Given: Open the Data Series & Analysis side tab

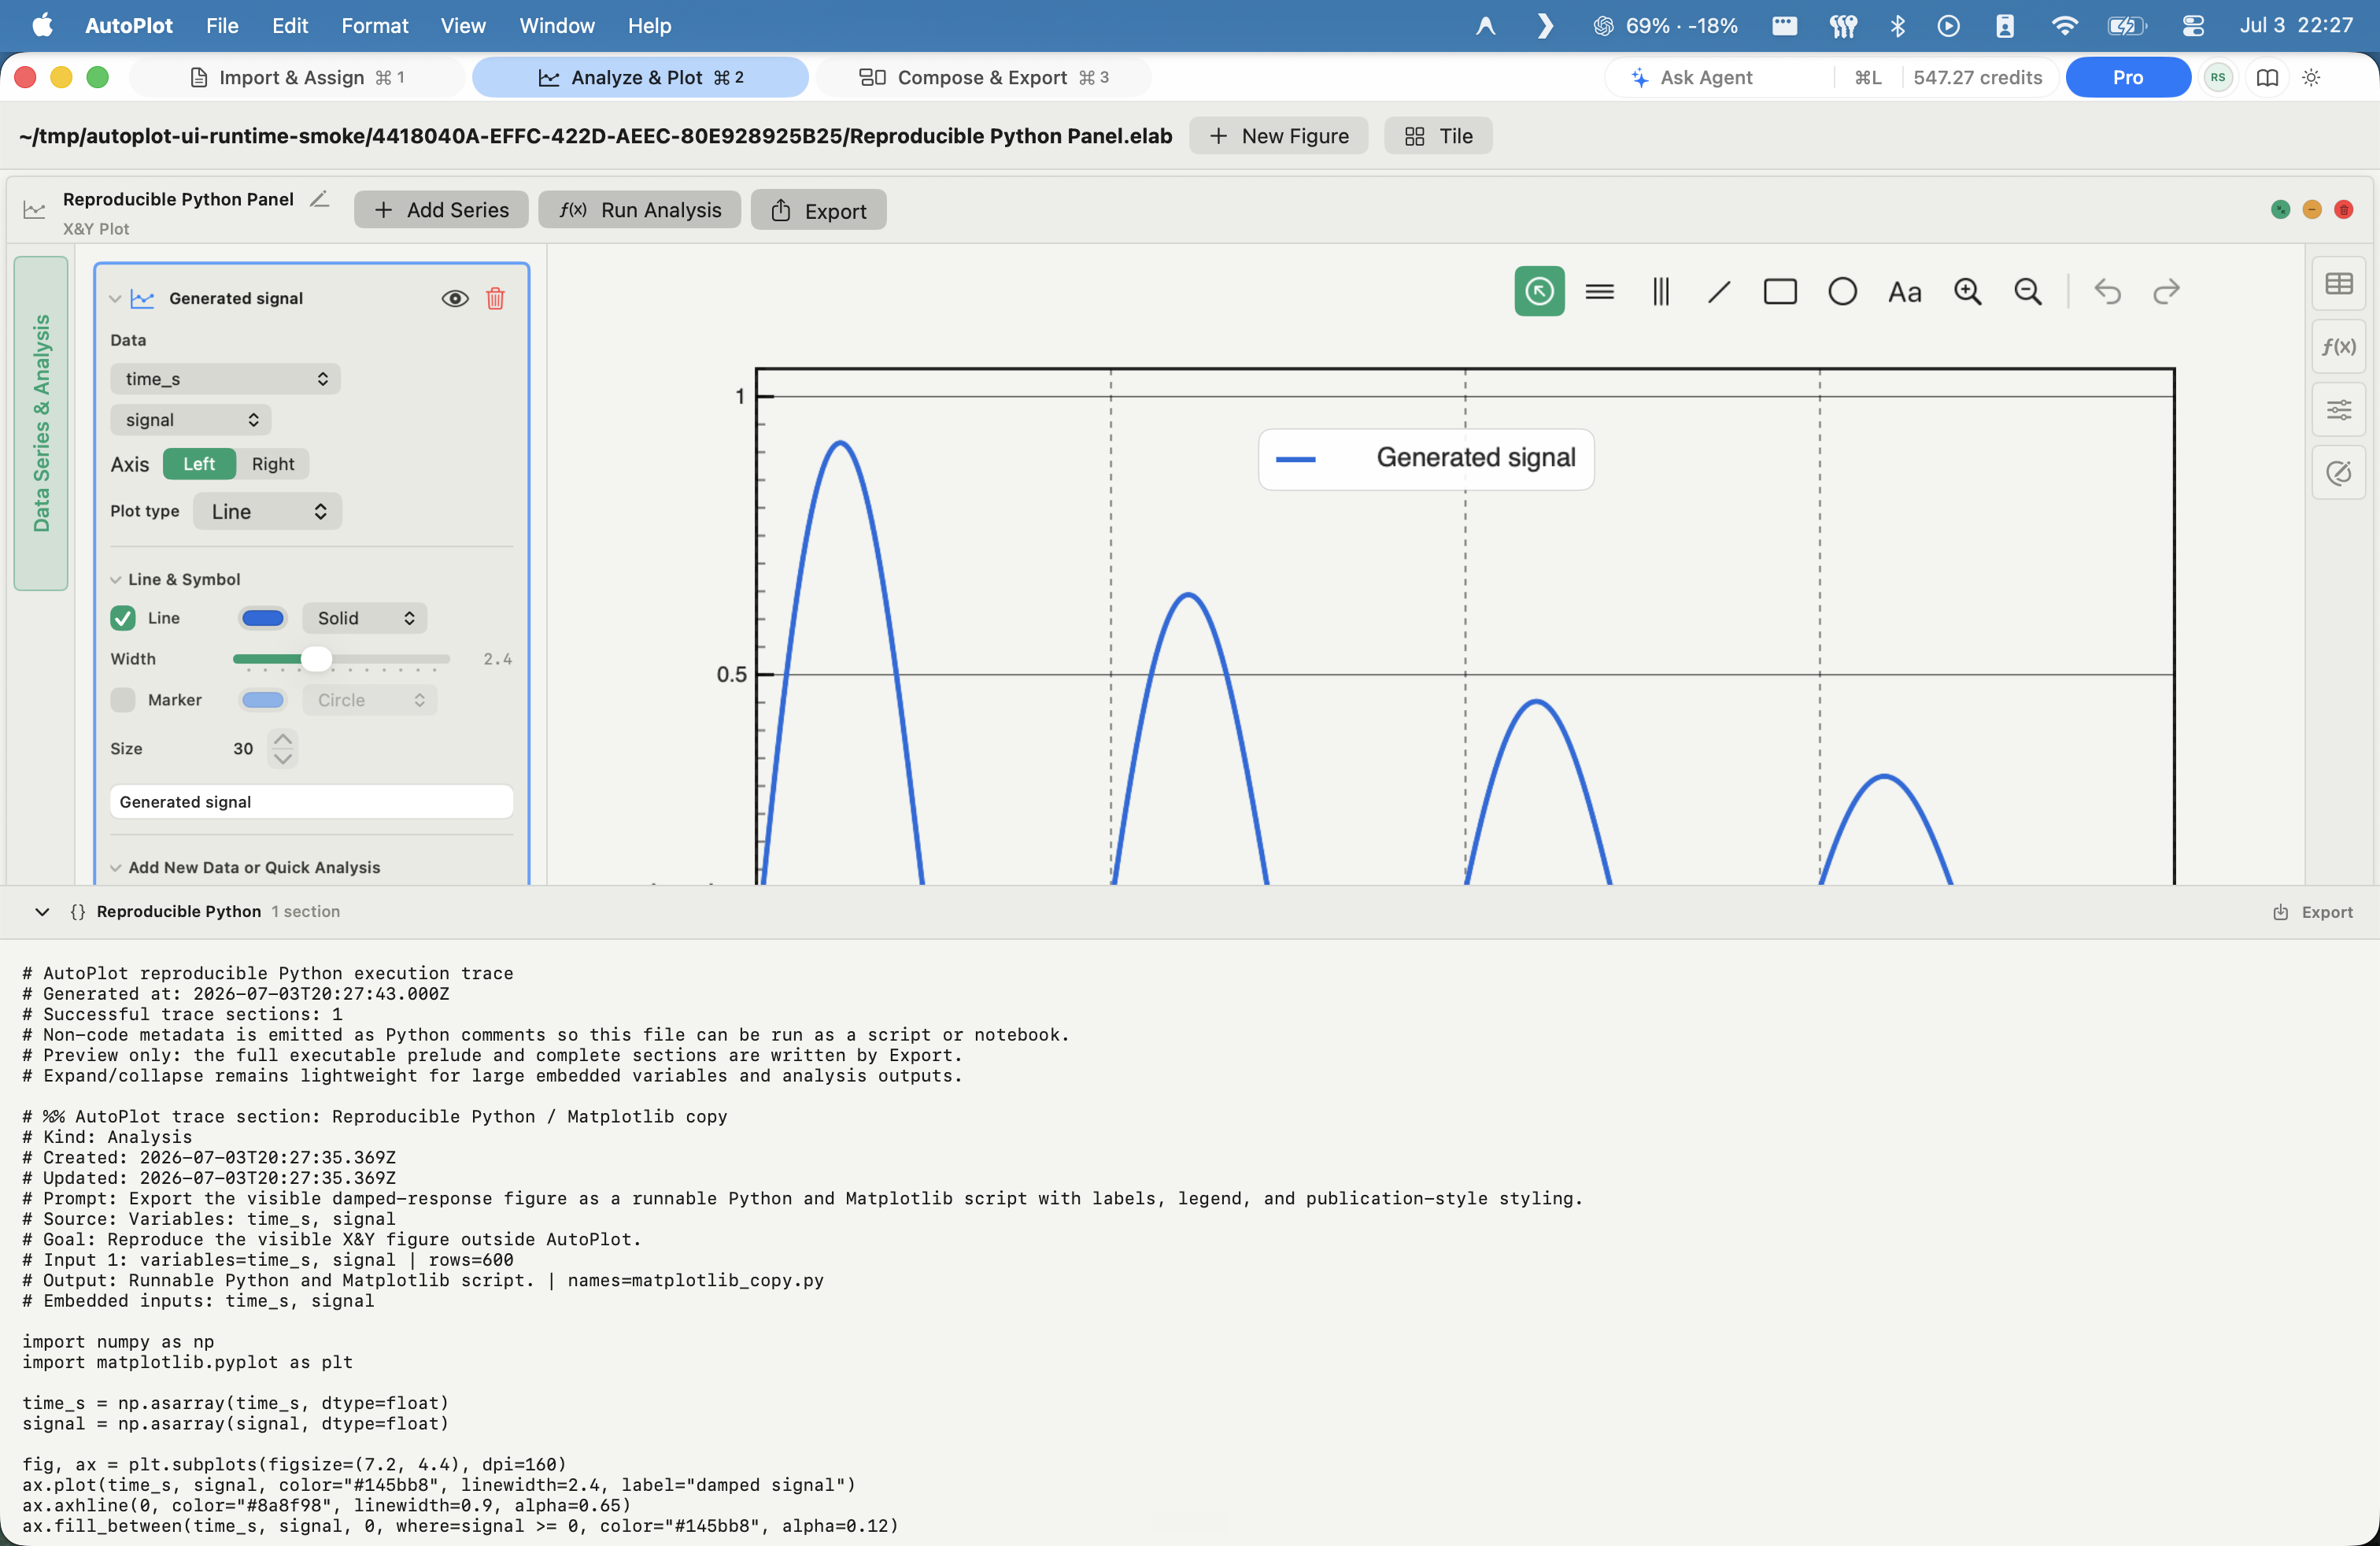Looking at the screenshot, I should pyautogui.click(x=41, y=423).
